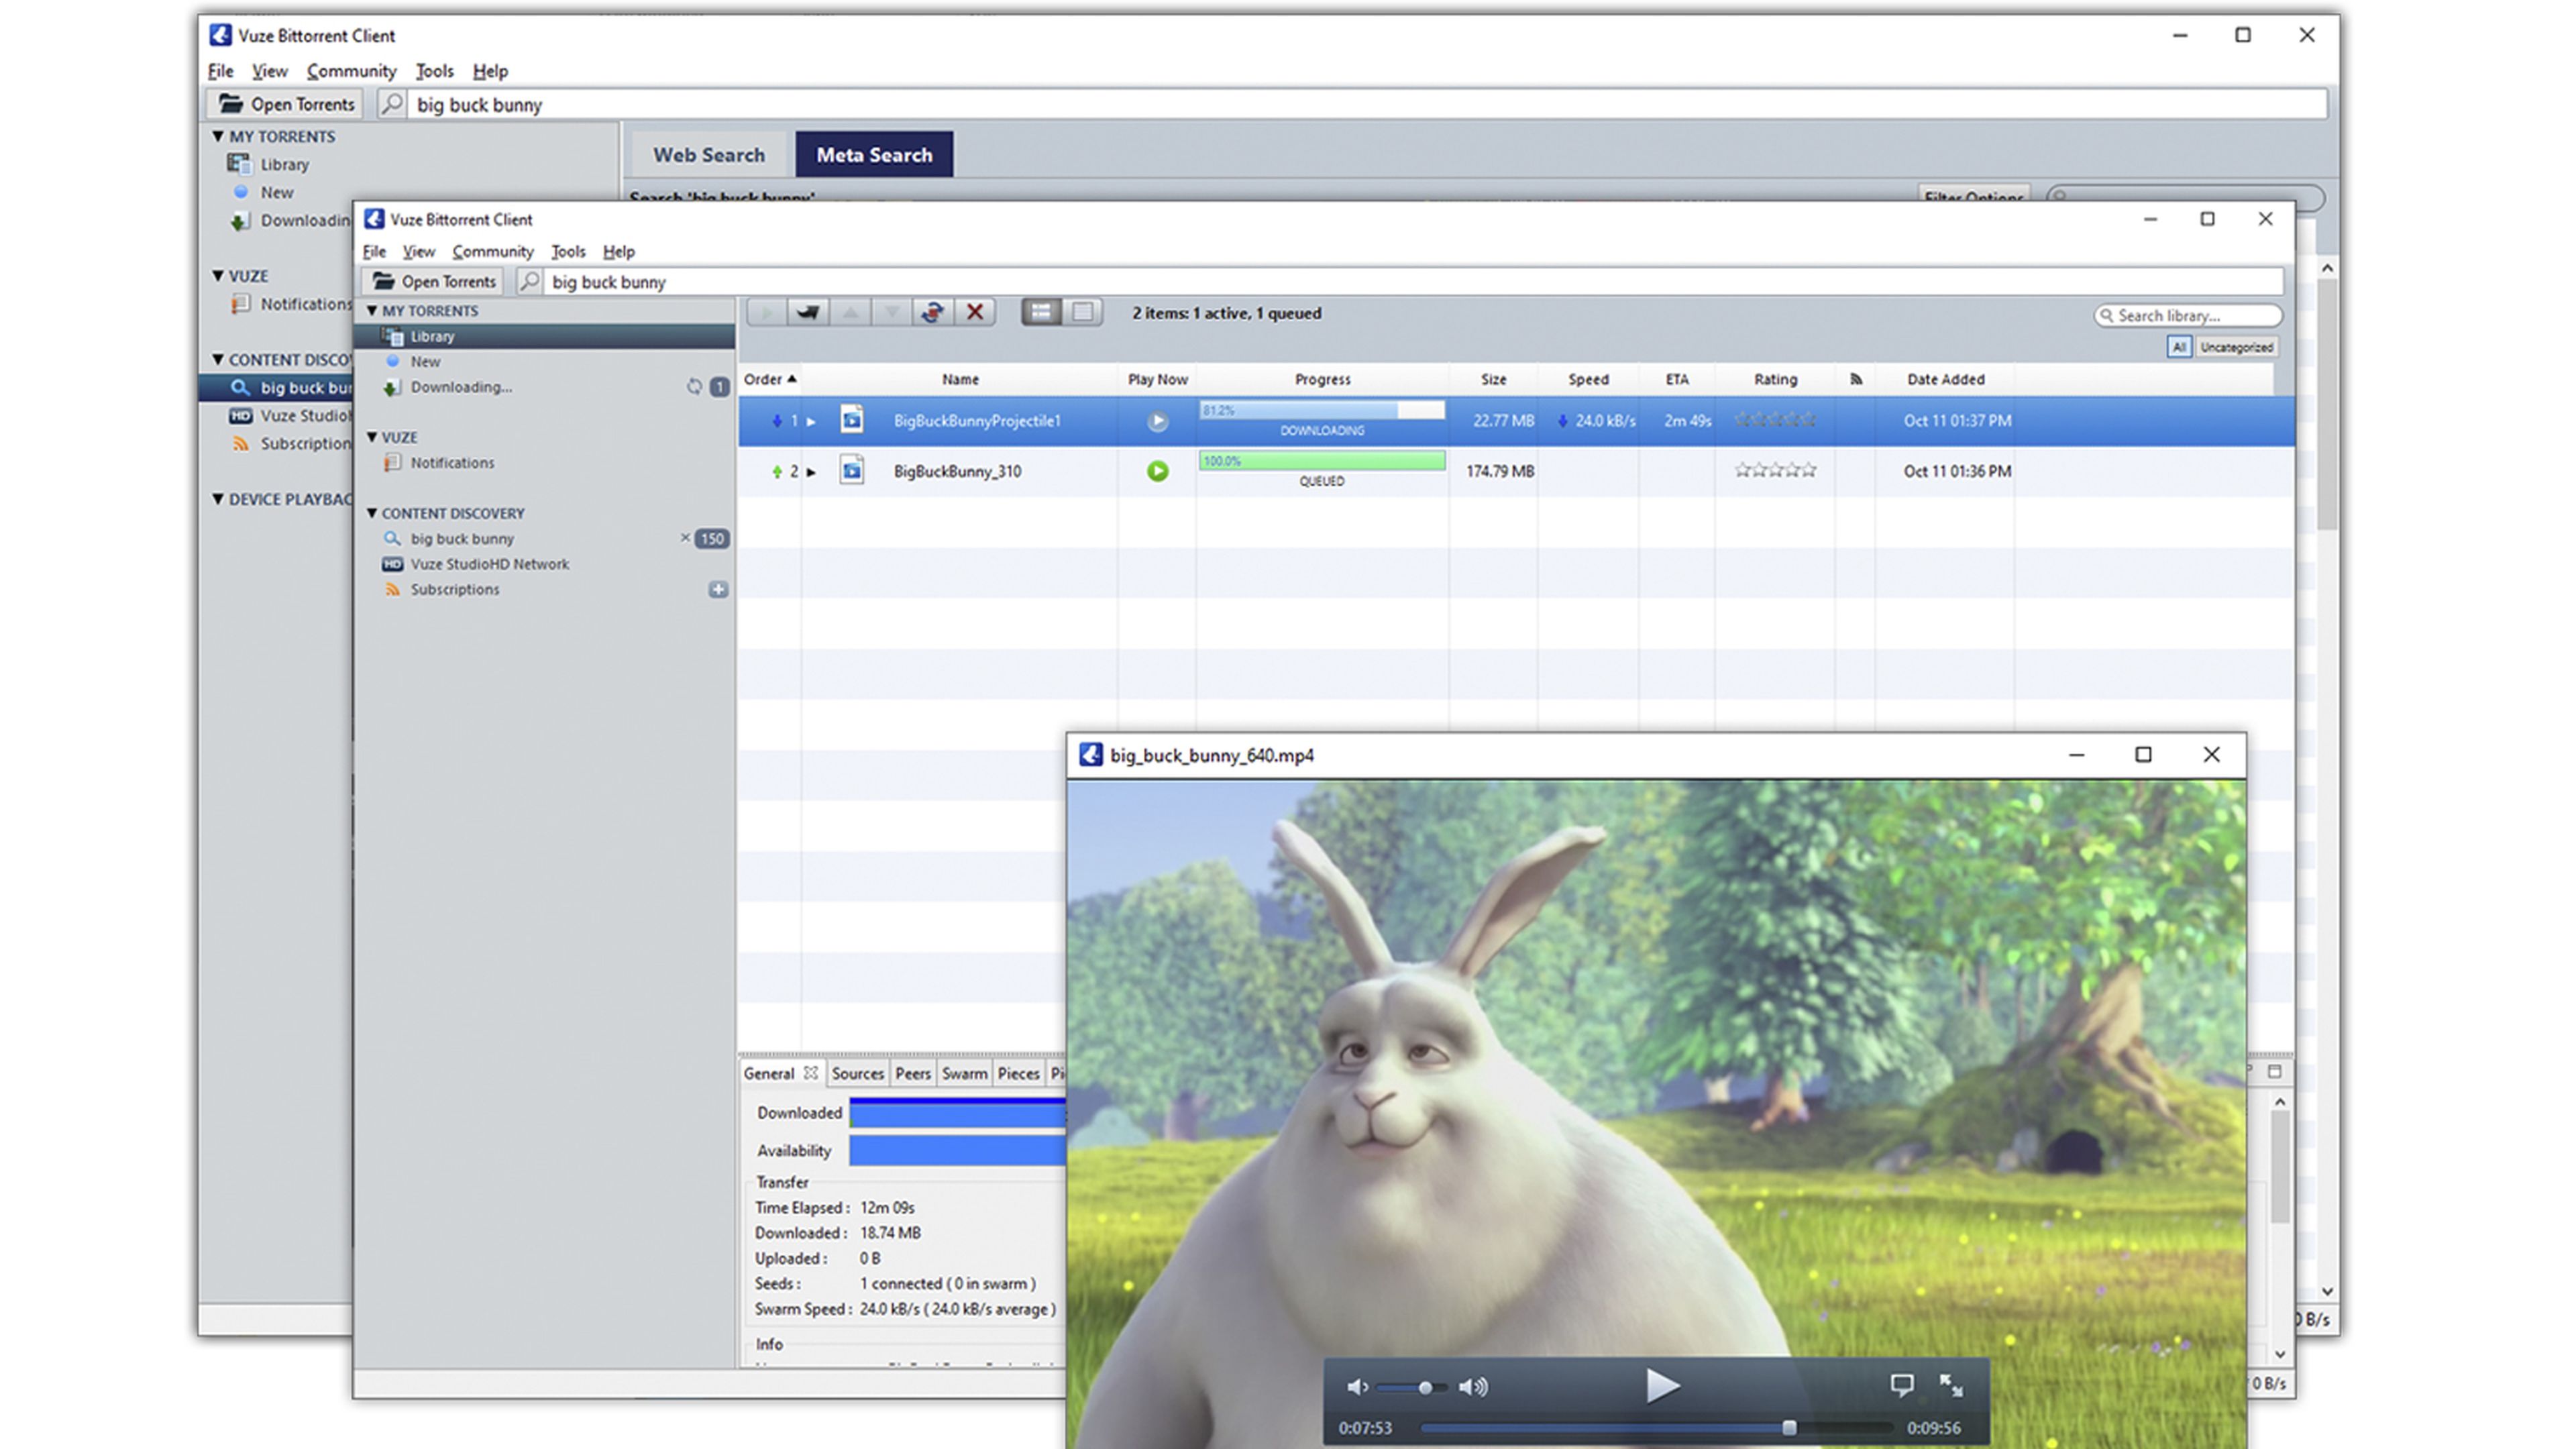The width and height of the screenshot is (2576, 1449).
Task: Open Help menu in front Vuze window
Action: click(x=618, y=251)
